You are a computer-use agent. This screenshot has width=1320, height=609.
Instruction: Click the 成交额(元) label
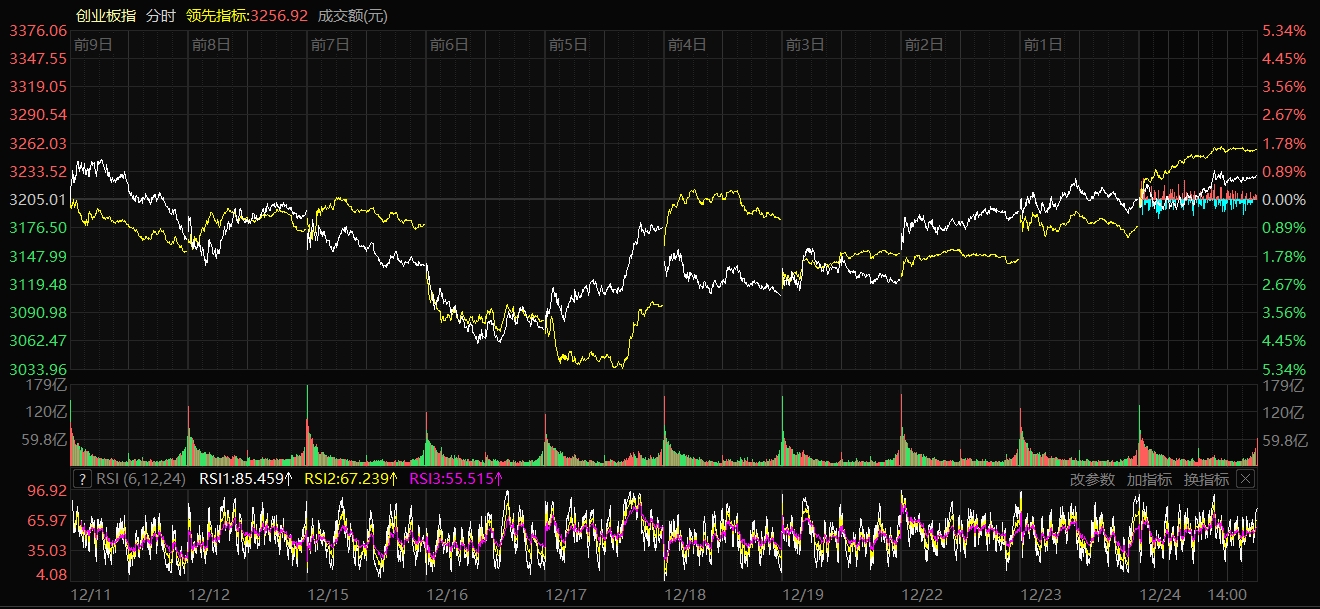(x=353, y=15)
